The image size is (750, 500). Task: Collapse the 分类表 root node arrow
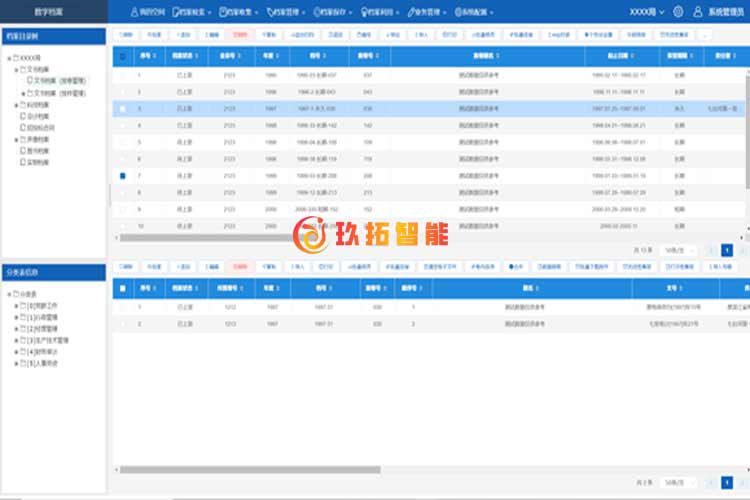coord(9,294)
